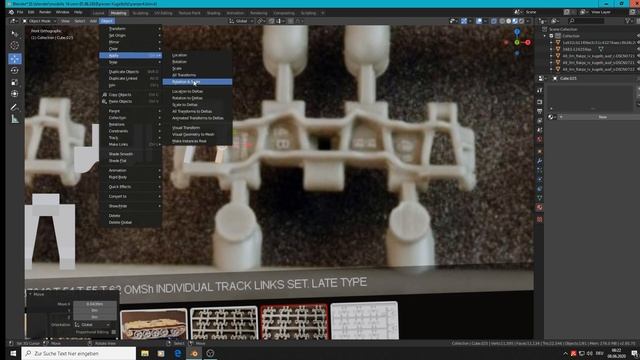Open the Particles properties tab
Viewport: 640px width, 360px height.
(x=540, y=170)
